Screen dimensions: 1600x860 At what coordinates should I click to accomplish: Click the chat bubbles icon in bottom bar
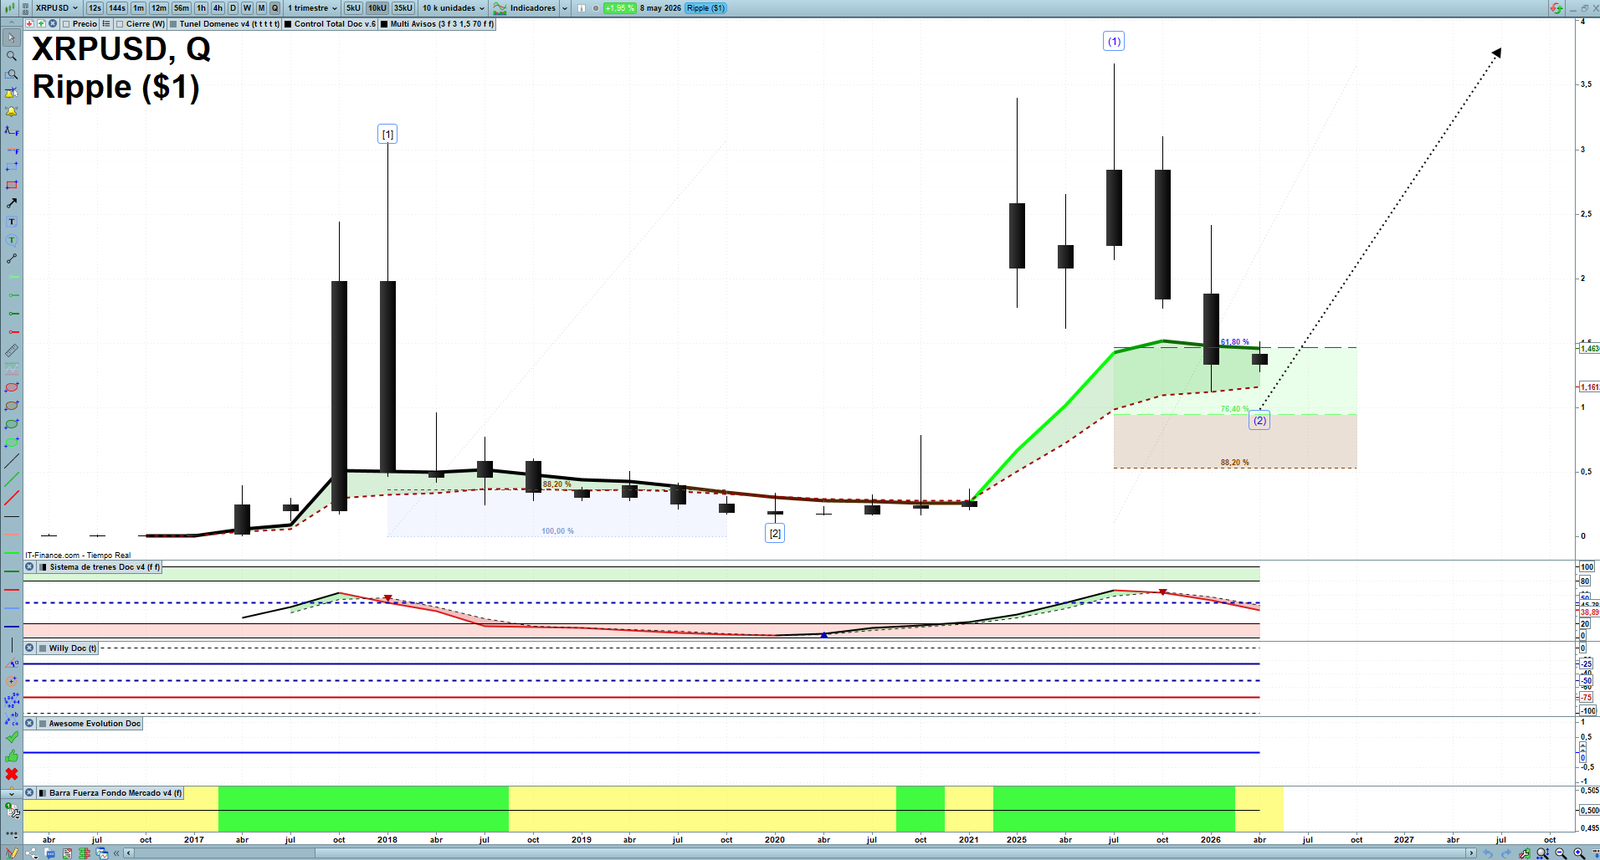click(49, 853)
